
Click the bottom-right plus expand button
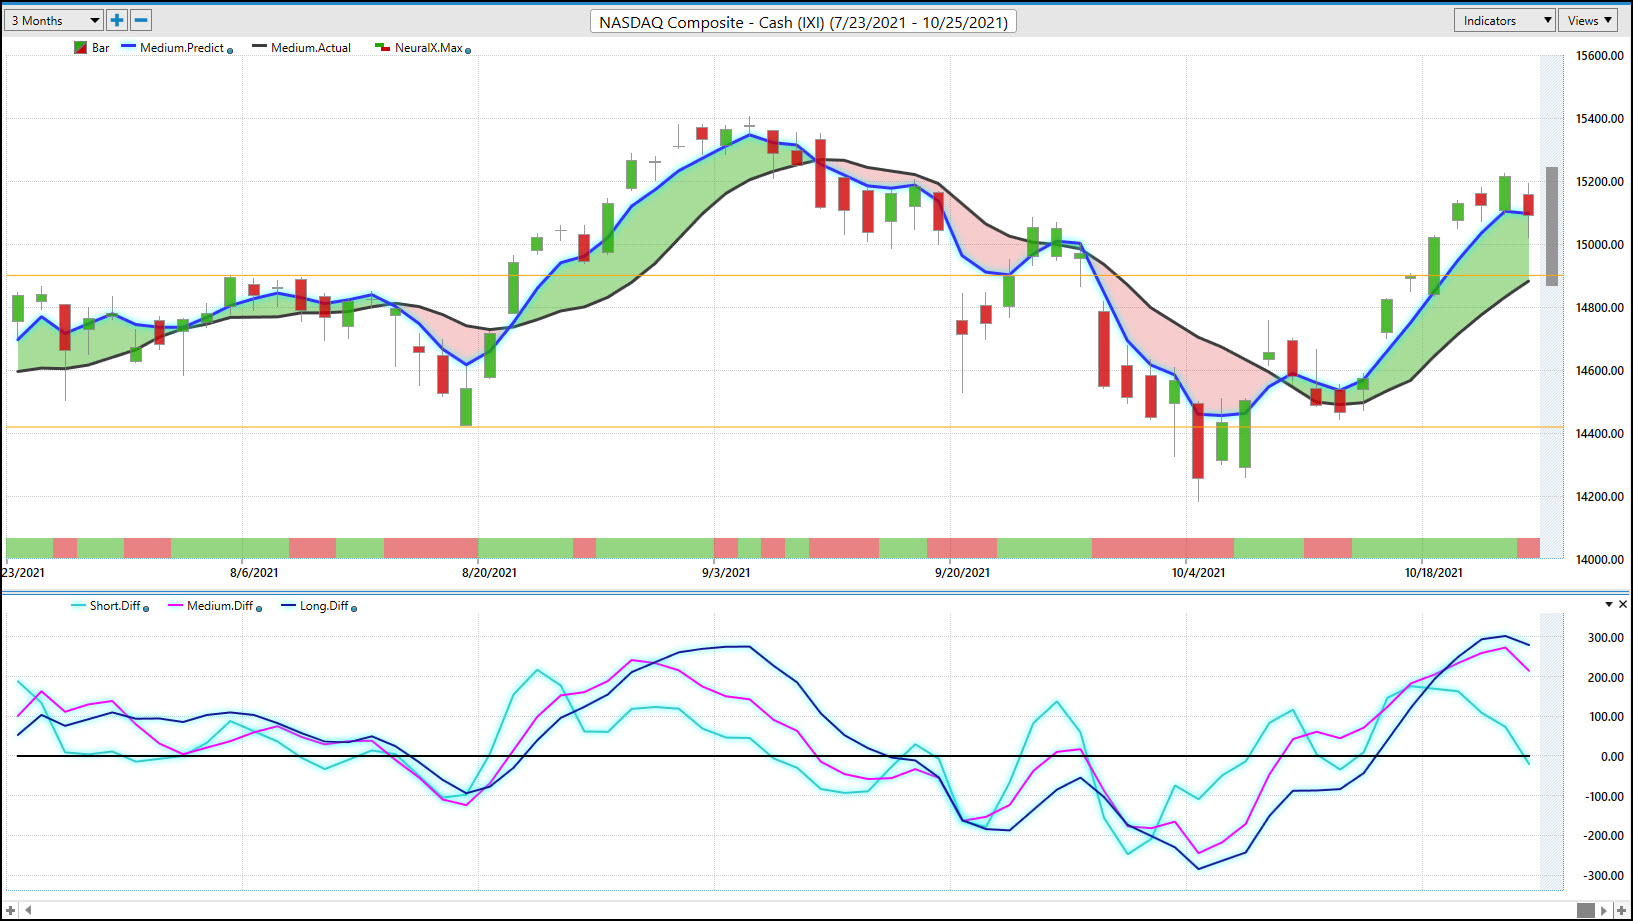(x=1621, y=910)
